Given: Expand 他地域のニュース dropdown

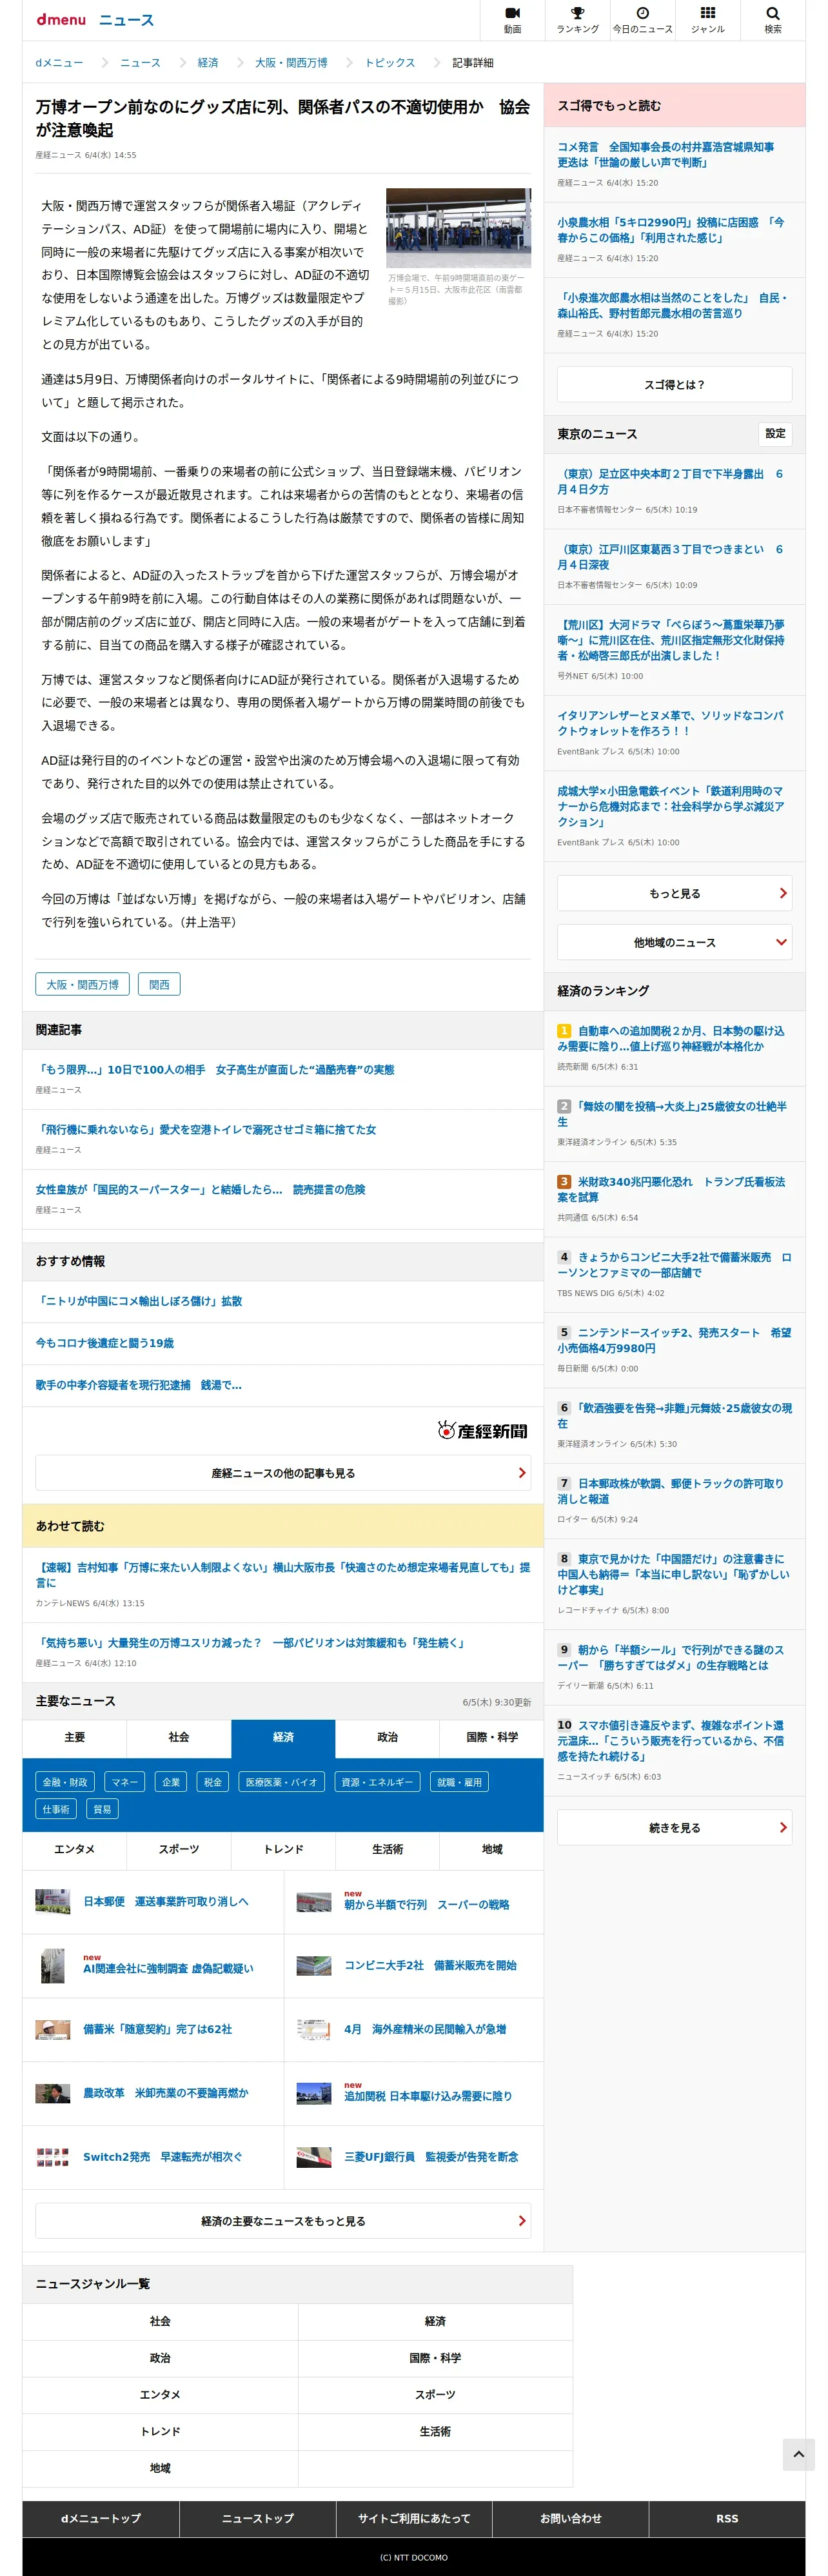Looking at the screenshot, I should [674, 942].
